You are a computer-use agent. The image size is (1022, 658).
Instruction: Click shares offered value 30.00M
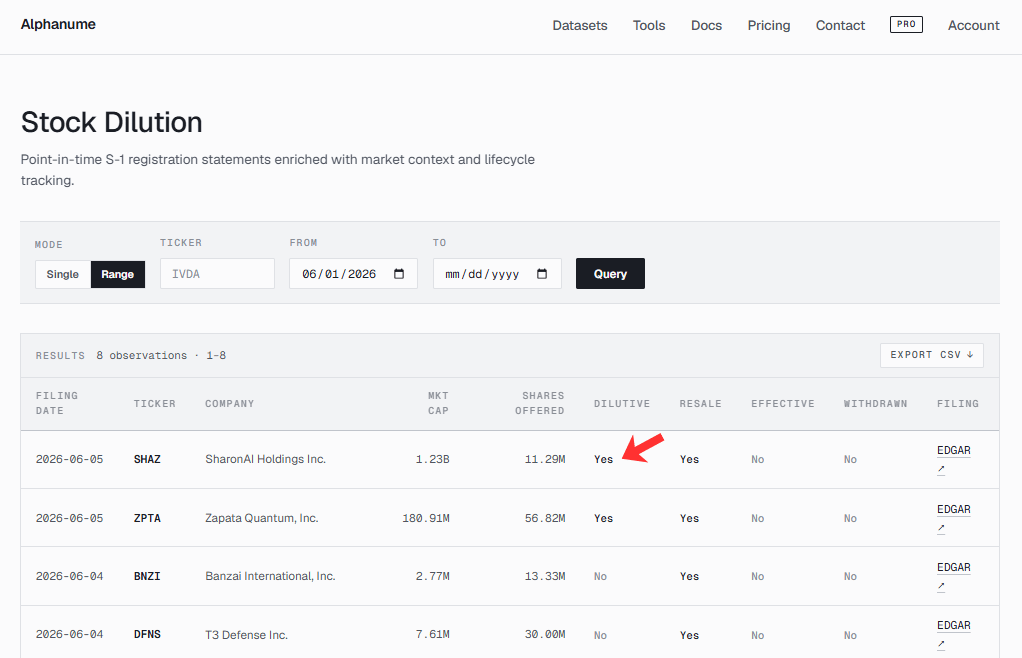[545, 635]
